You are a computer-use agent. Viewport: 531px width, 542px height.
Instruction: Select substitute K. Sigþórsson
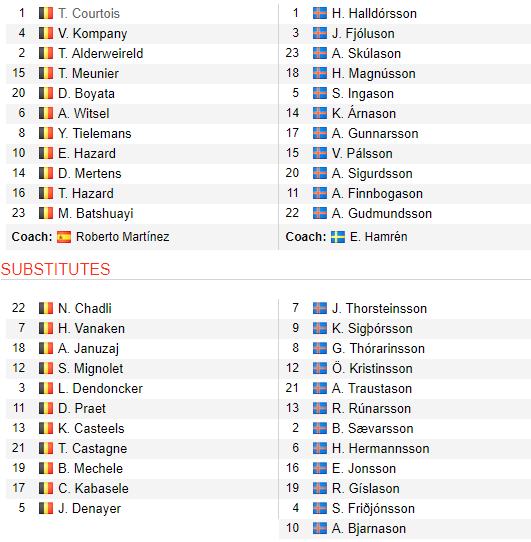pyautogui.click(x=372, y=329)
